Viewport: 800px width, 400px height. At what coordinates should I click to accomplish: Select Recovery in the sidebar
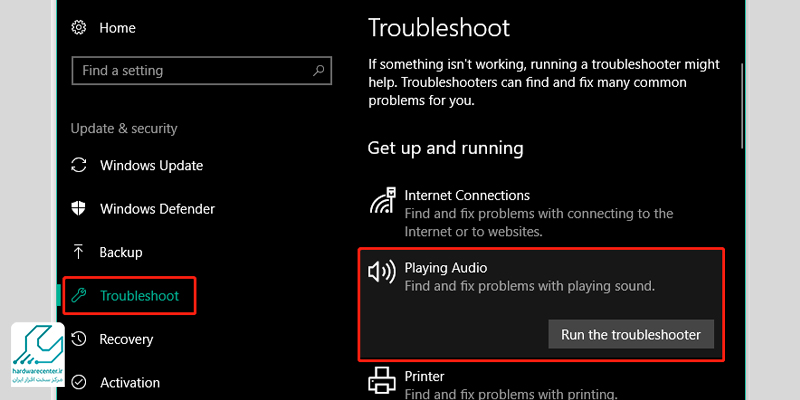126,339
